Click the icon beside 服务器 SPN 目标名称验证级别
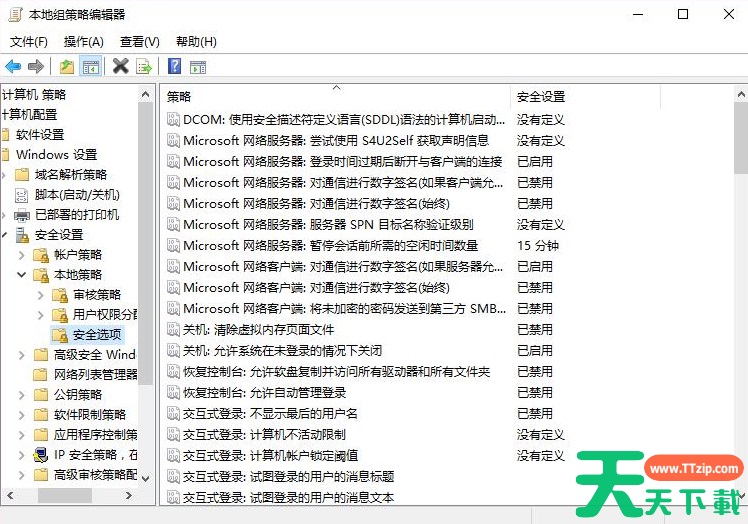Screen dimensions: 748x524 pyautogui.click(x=173, y=224)
